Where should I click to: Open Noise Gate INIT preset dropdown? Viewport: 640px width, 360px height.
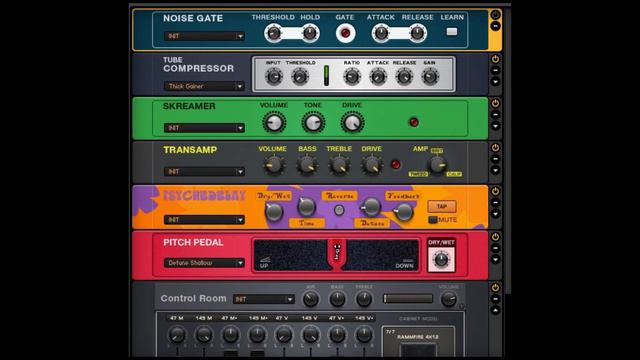click(204, 36)
